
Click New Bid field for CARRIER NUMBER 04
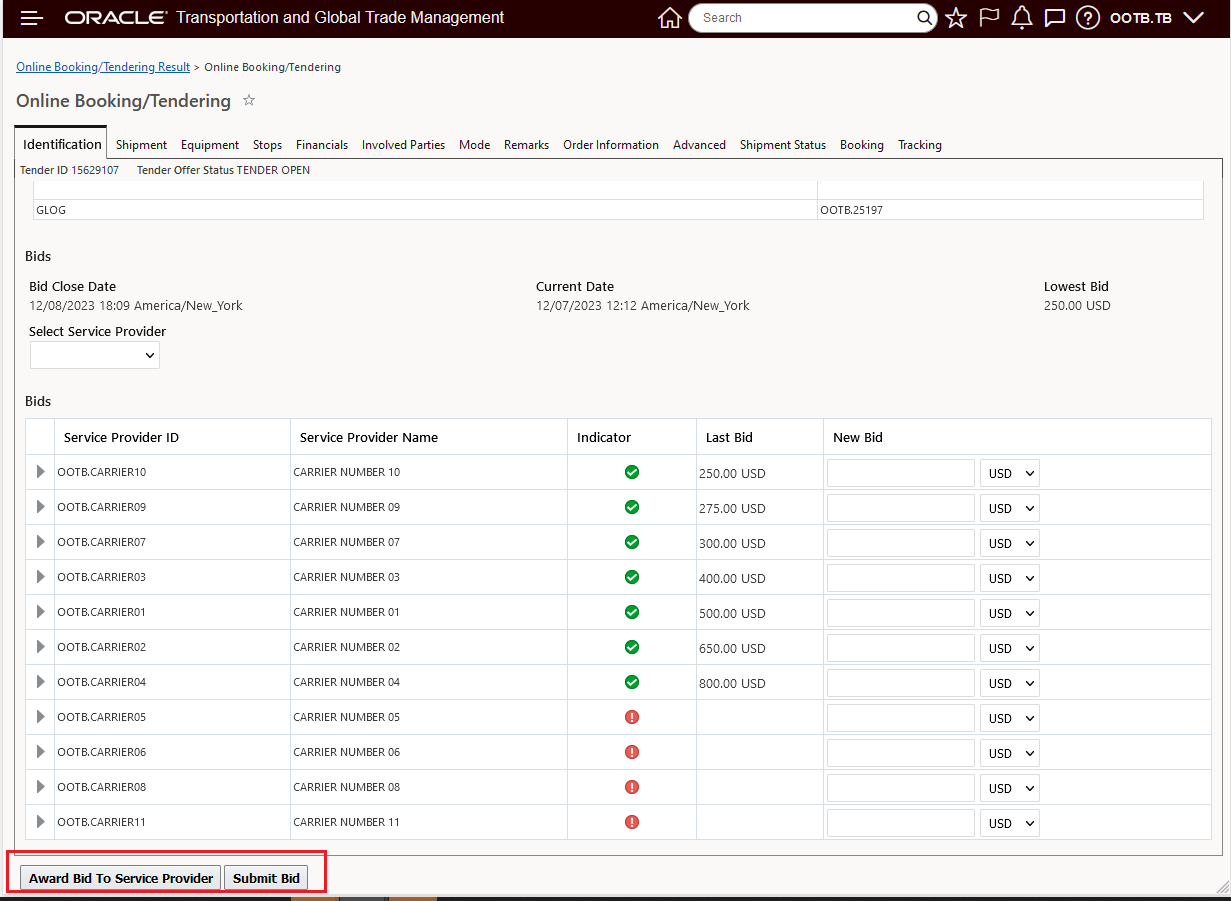(x=901, y=683)
